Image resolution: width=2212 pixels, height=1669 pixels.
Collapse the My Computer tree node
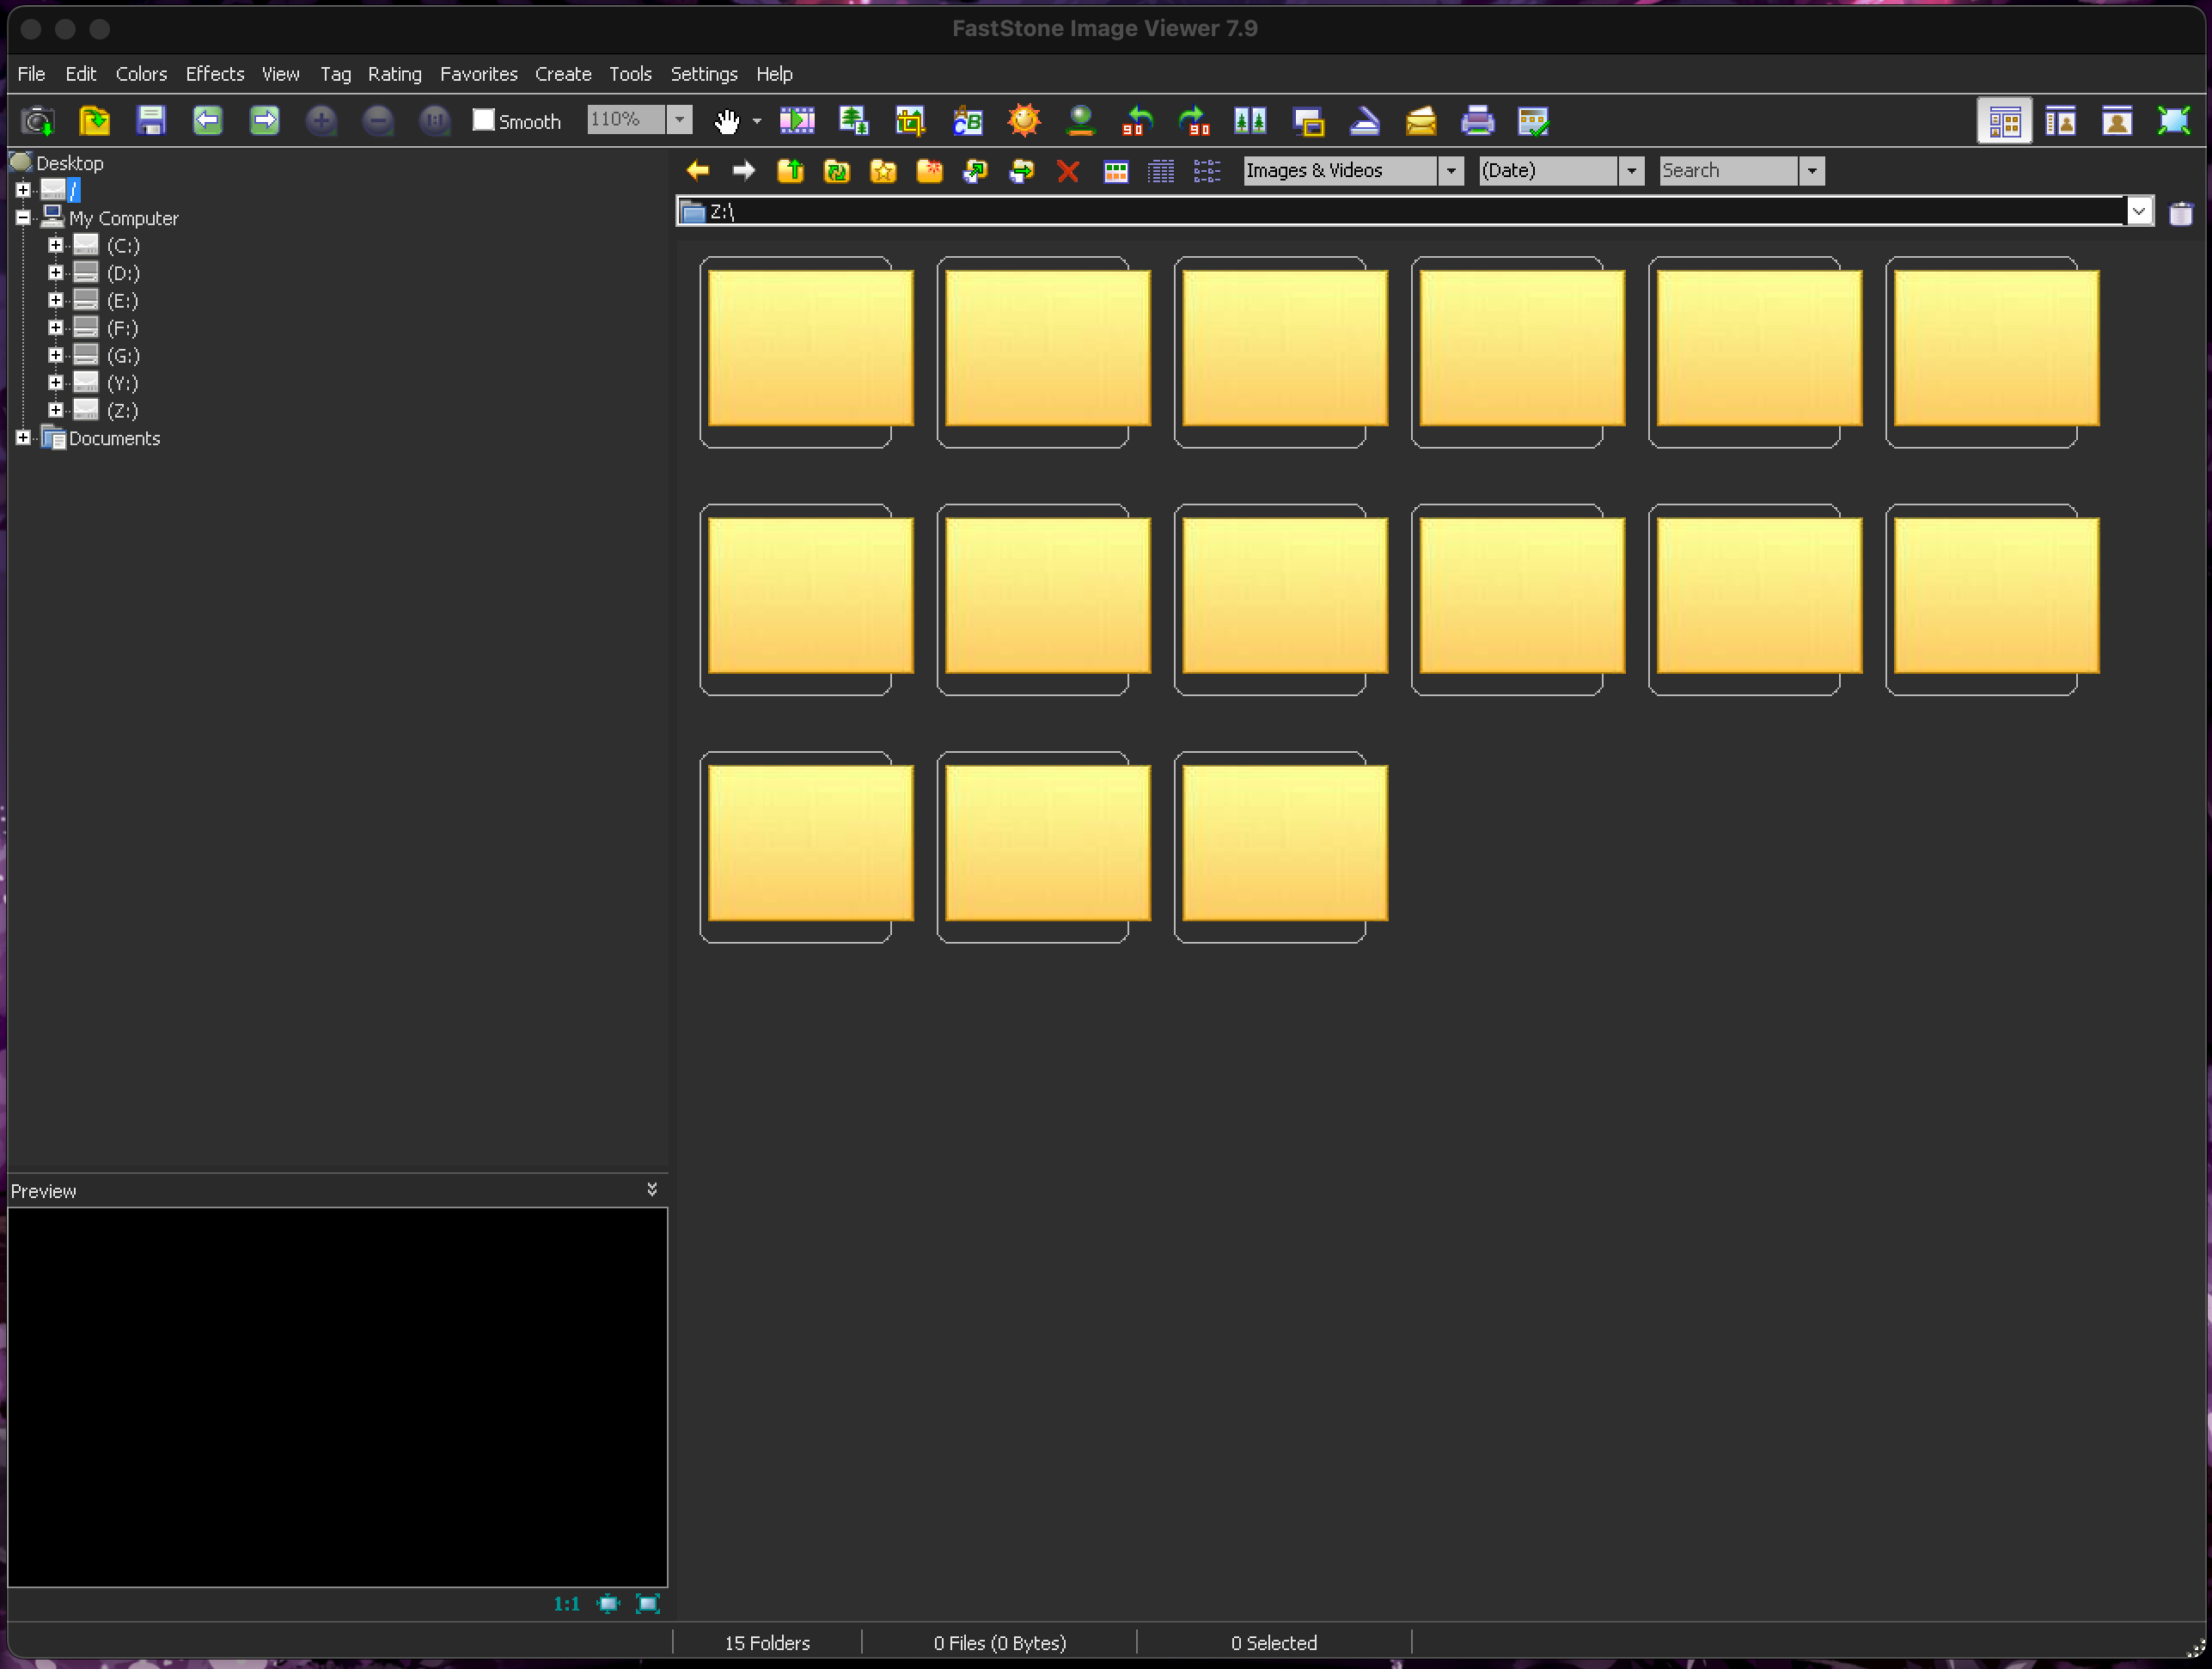[x=23, y=217]
